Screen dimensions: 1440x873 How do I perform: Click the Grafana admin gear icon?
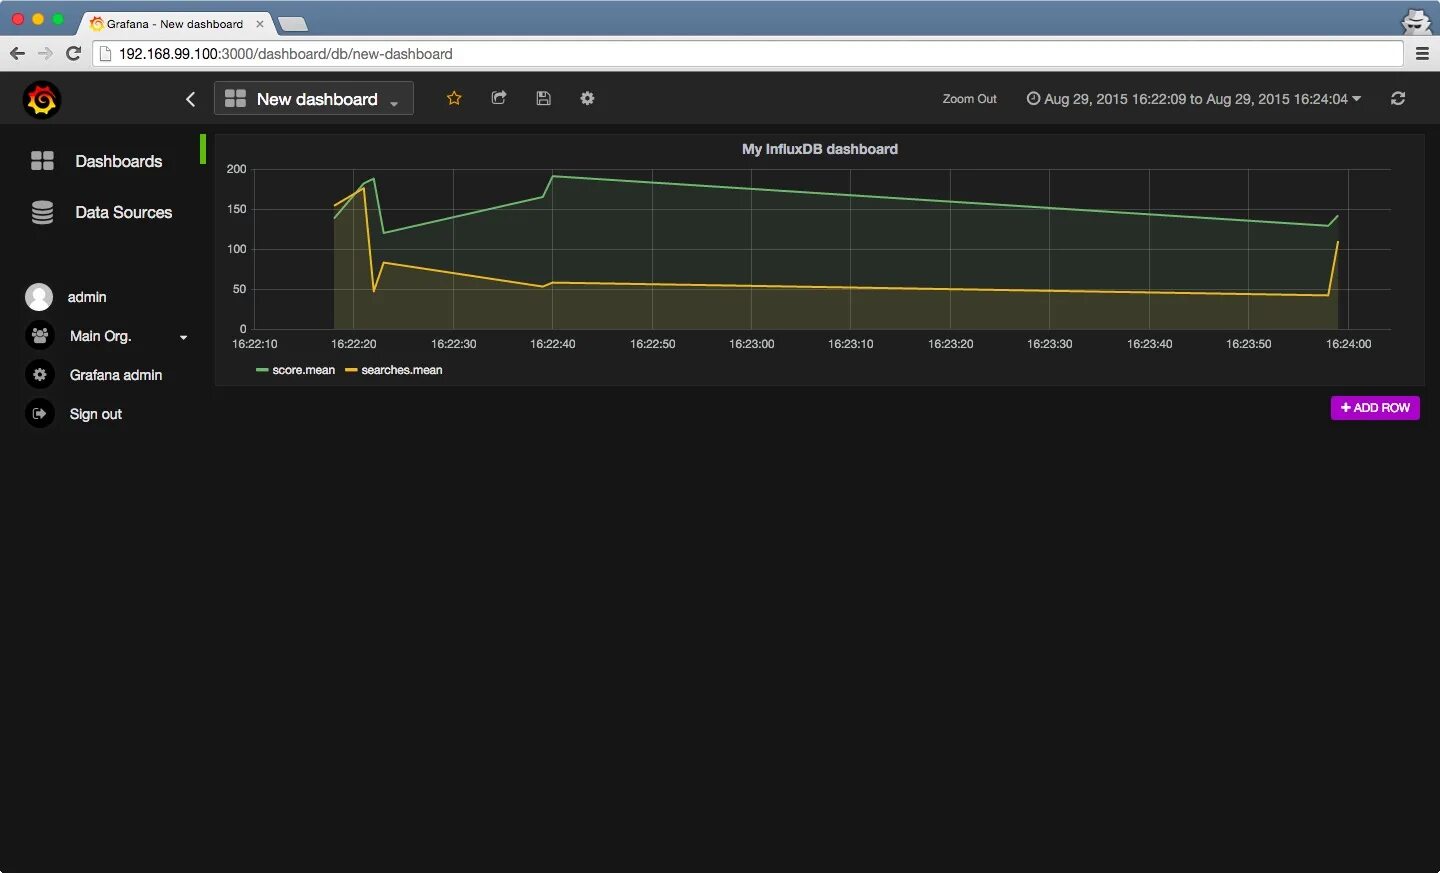[x=39, y=375]
